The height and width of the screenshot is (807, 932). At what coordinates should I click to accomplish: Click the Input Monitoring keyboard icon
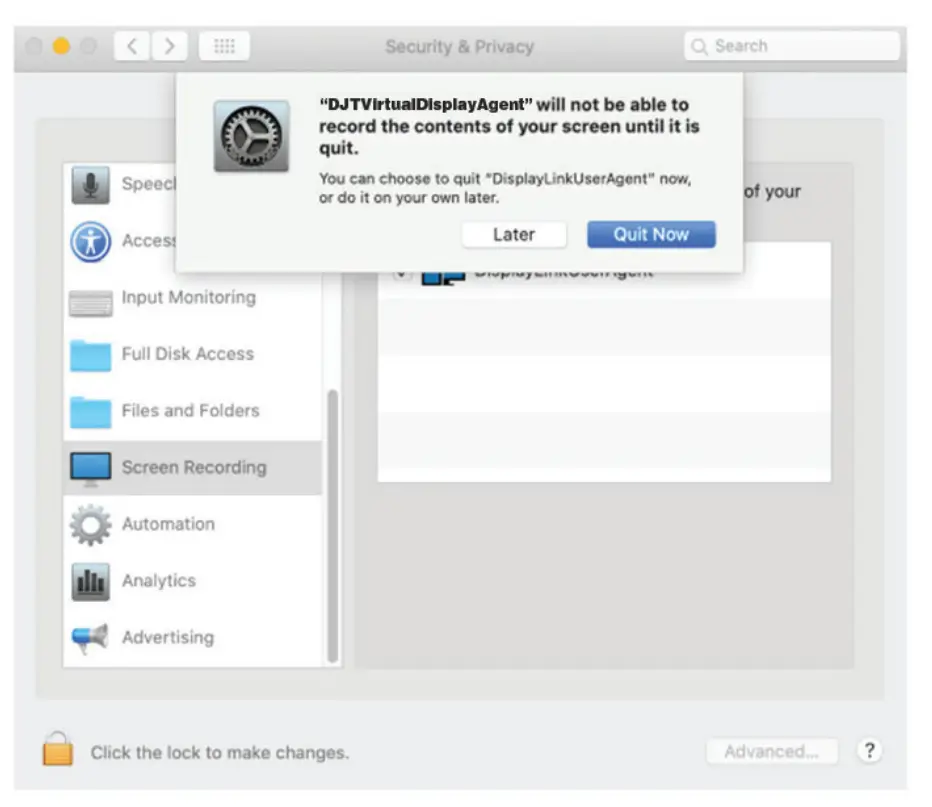[90, 297]
